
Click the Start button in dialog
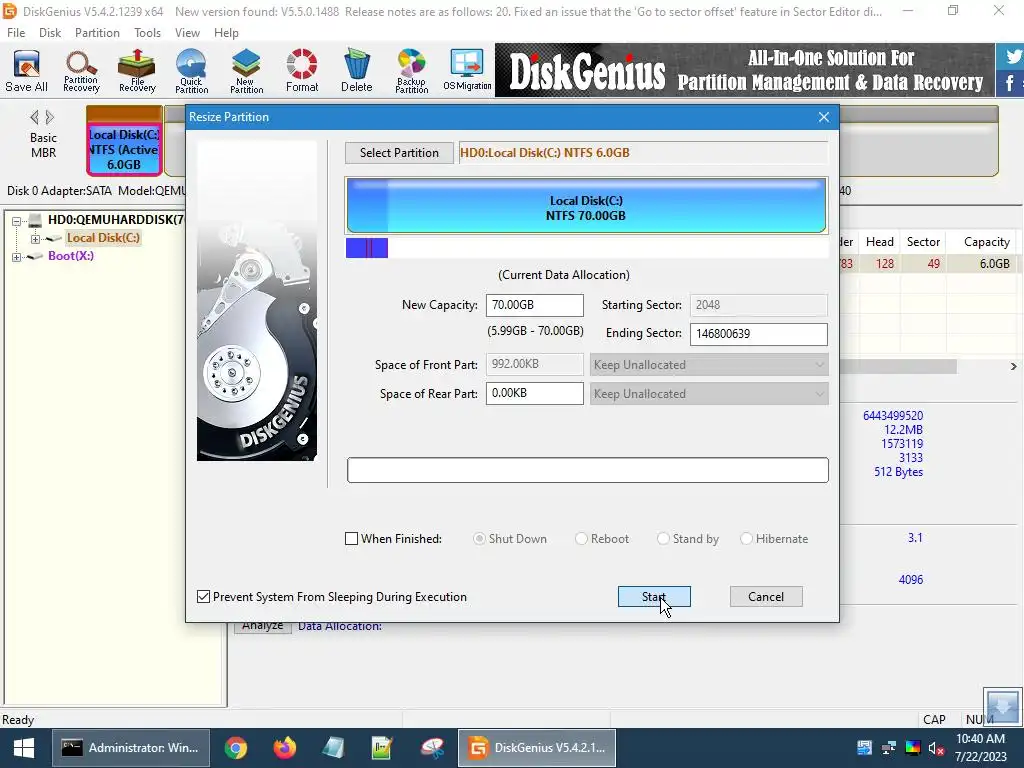point(654,597)
